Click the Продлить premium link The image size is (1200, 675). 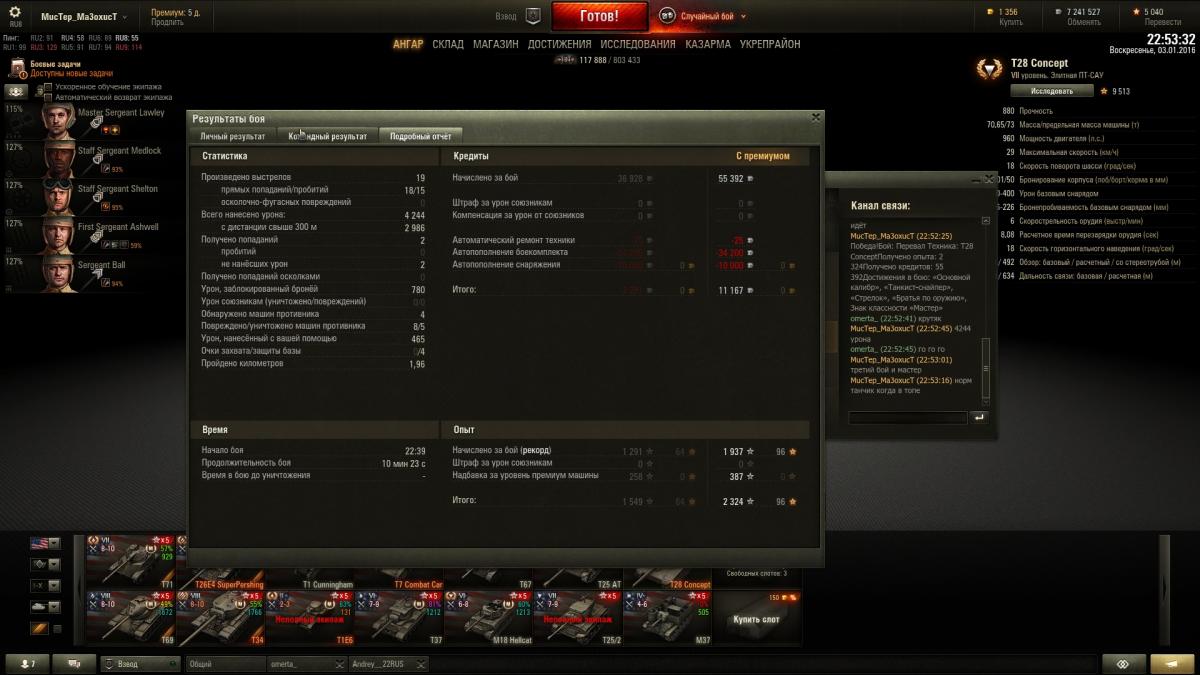click(x=167, y=22)
